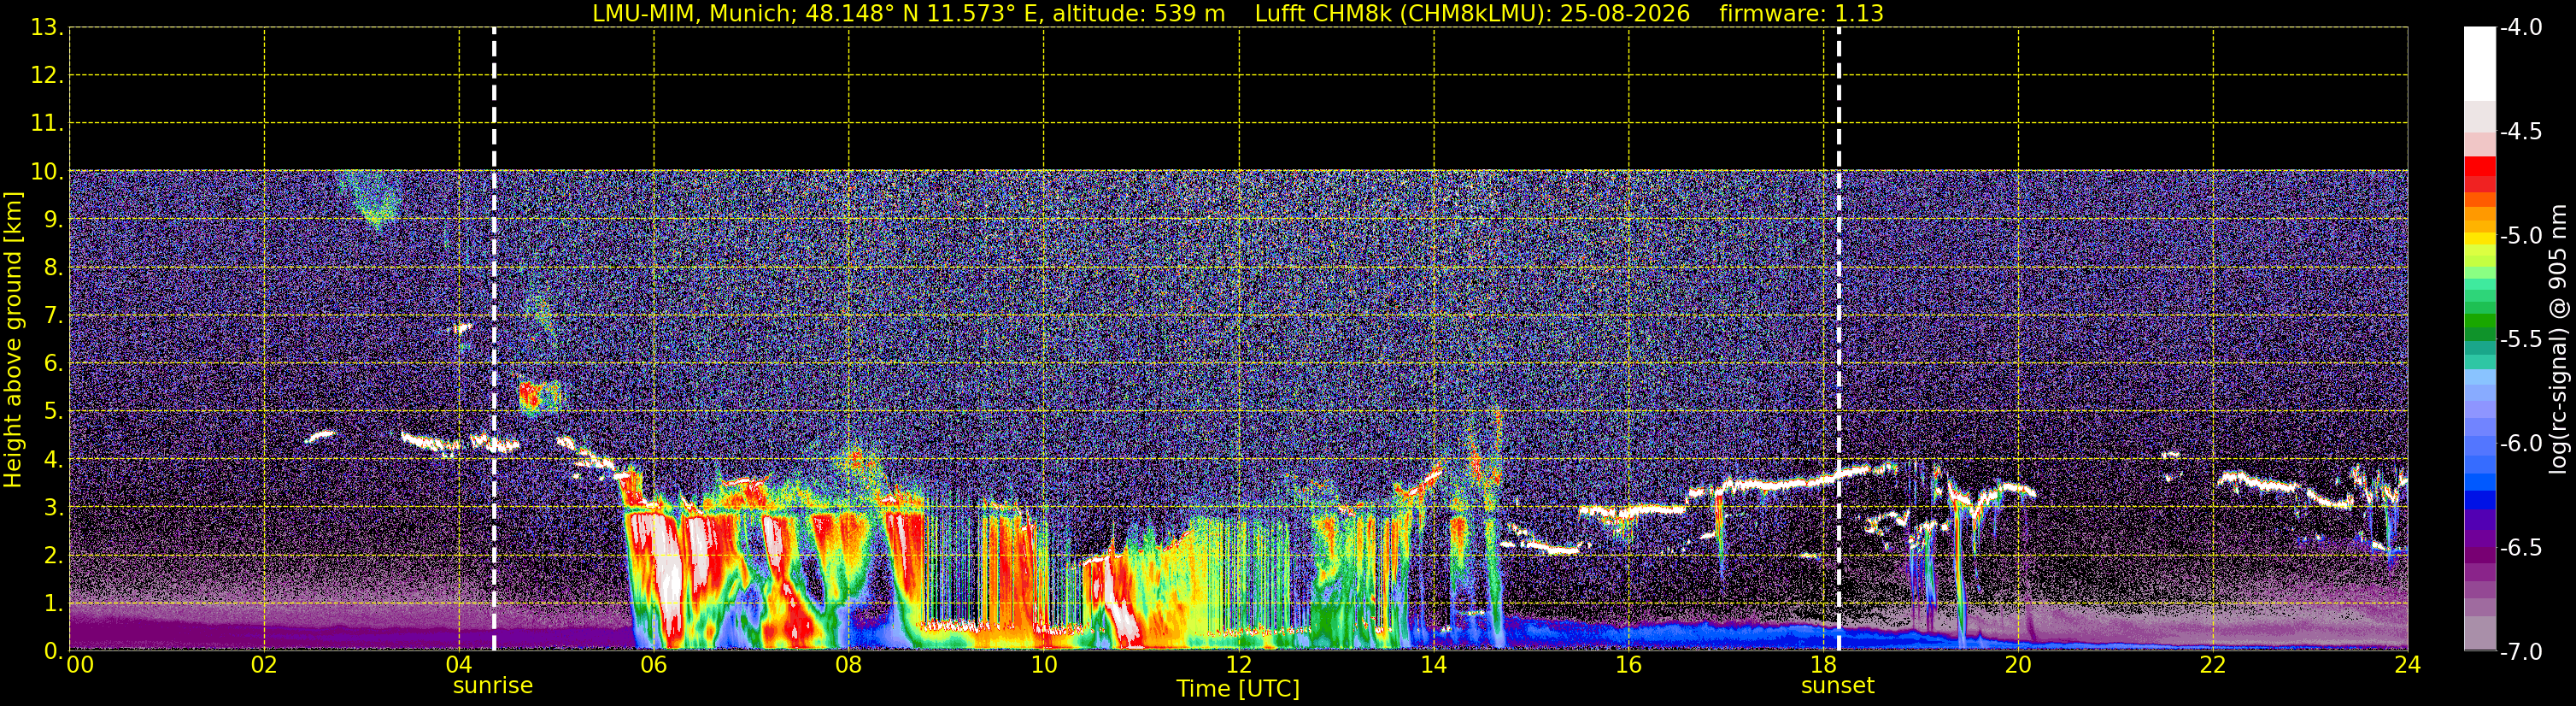Click the Height above ground axis label
Screen dimensions: 2576x706
click(13, 340)
